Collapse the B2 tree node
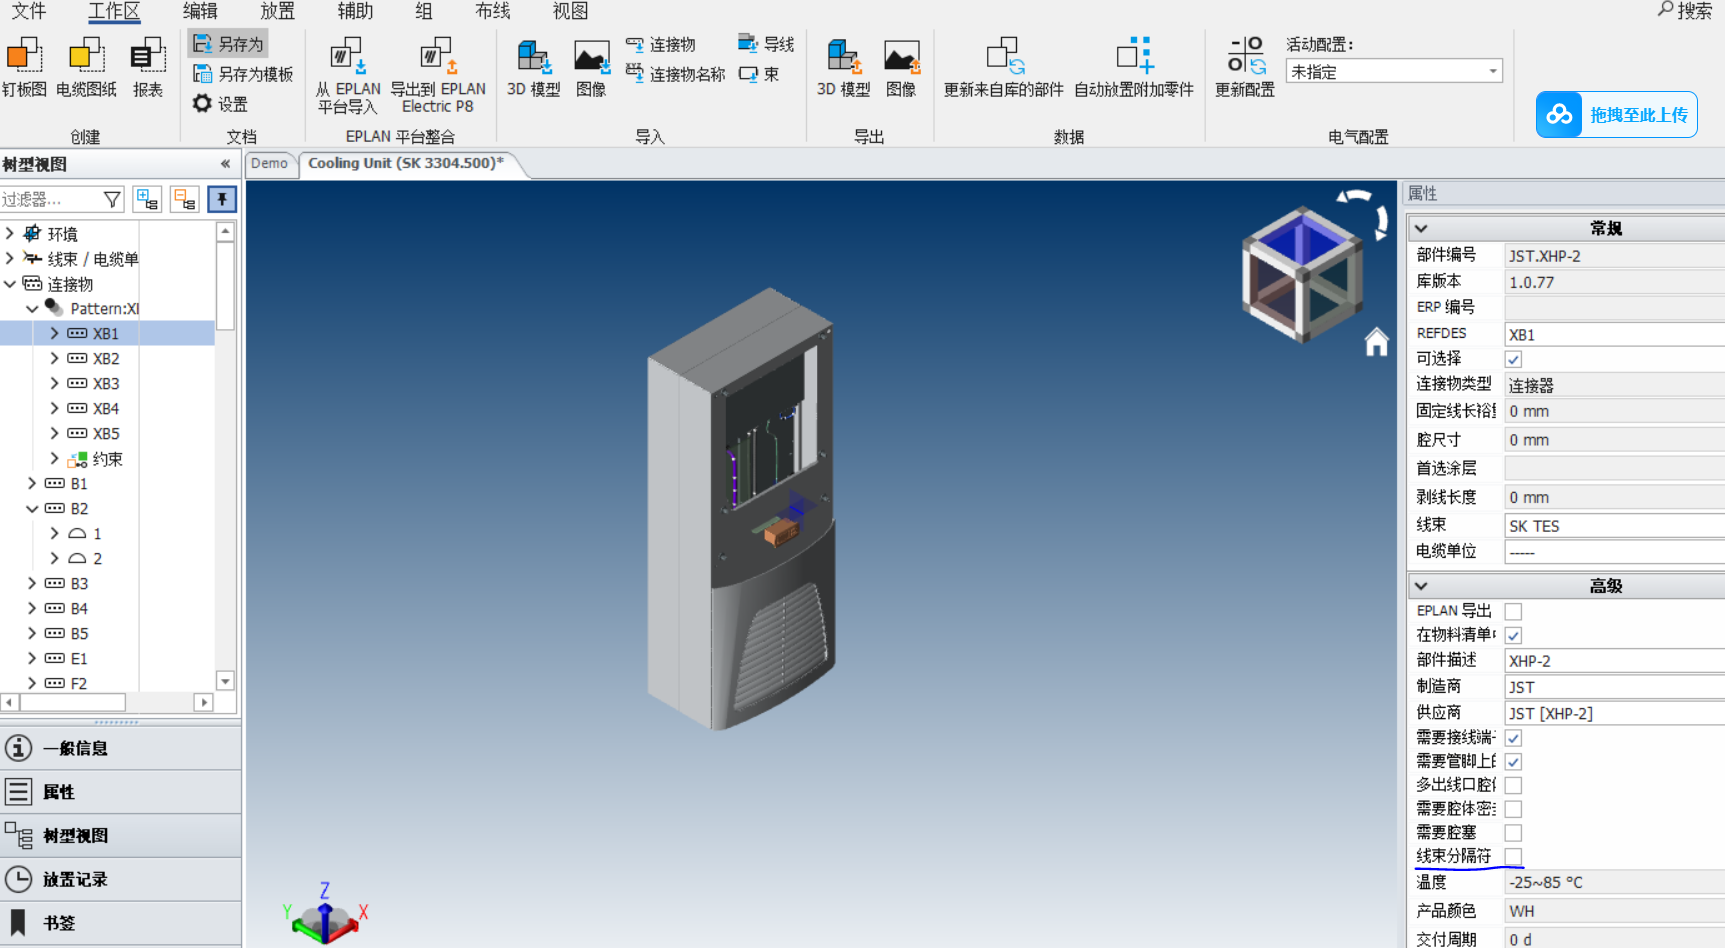1725x948 pixels. [x=32, y=509]
